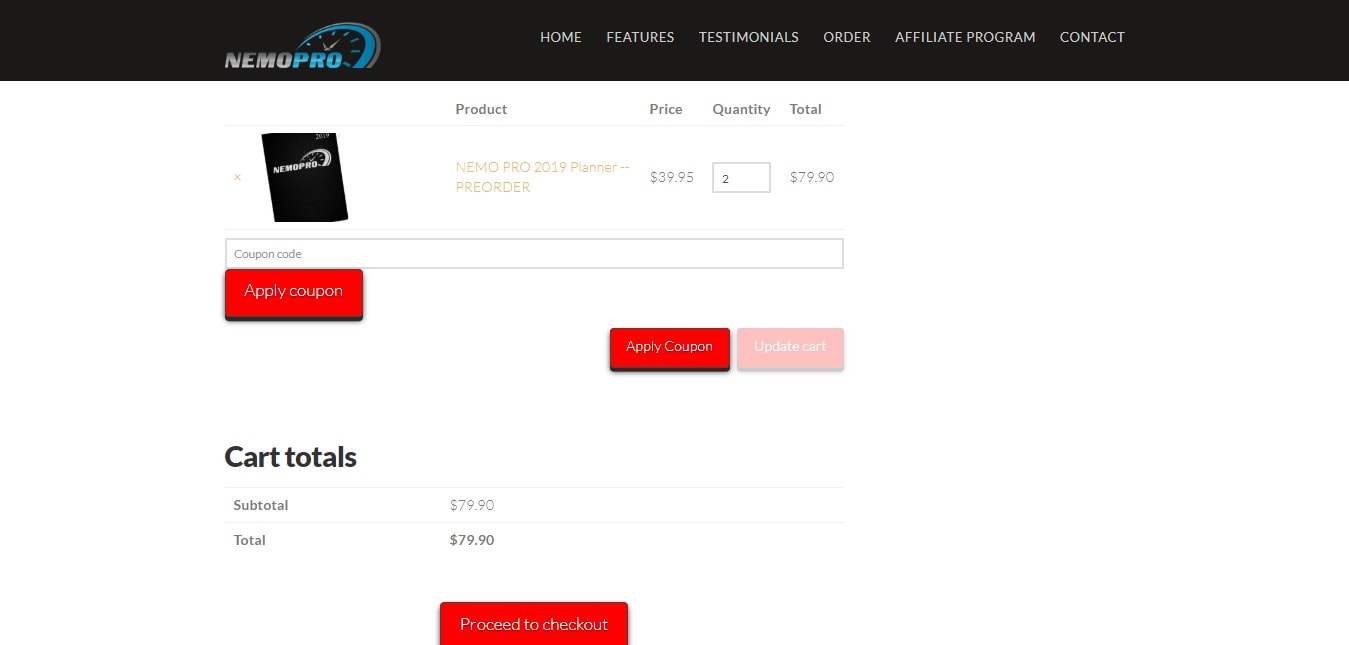Click the Subtotal label
1349x645 pixels.
(x=261, y=505)
